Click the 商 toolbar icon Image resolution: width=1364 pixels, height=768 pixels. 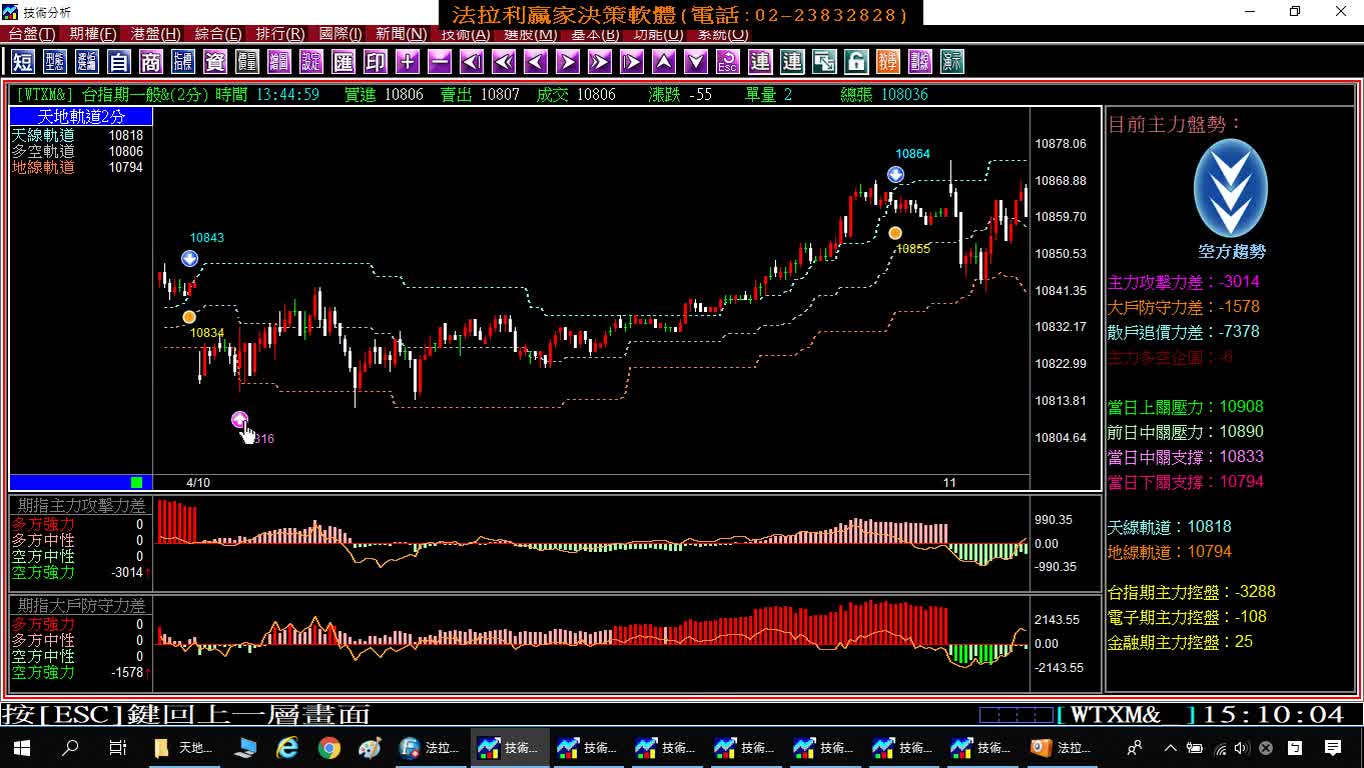151,62
